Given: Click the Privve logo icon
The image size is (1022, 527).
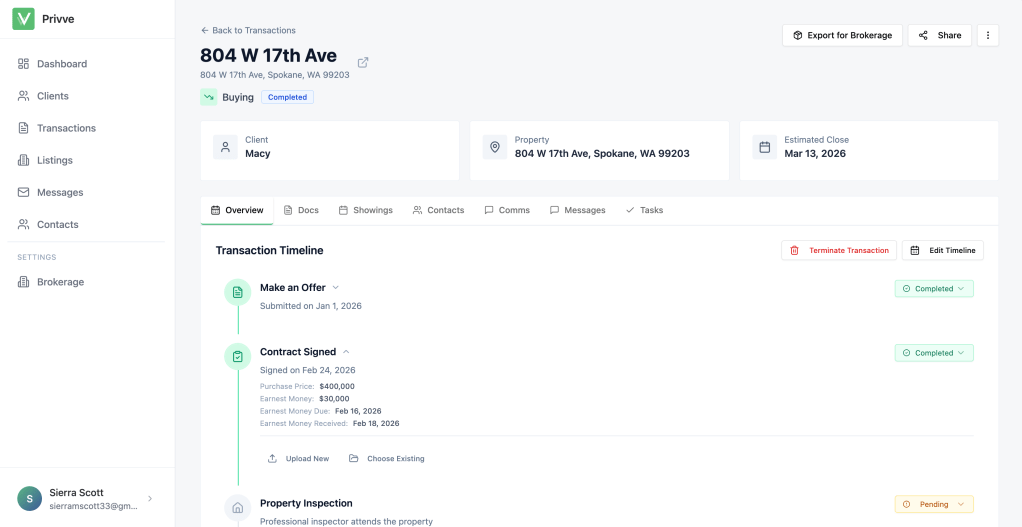Looking at the screenshot, I should [23, 19].
